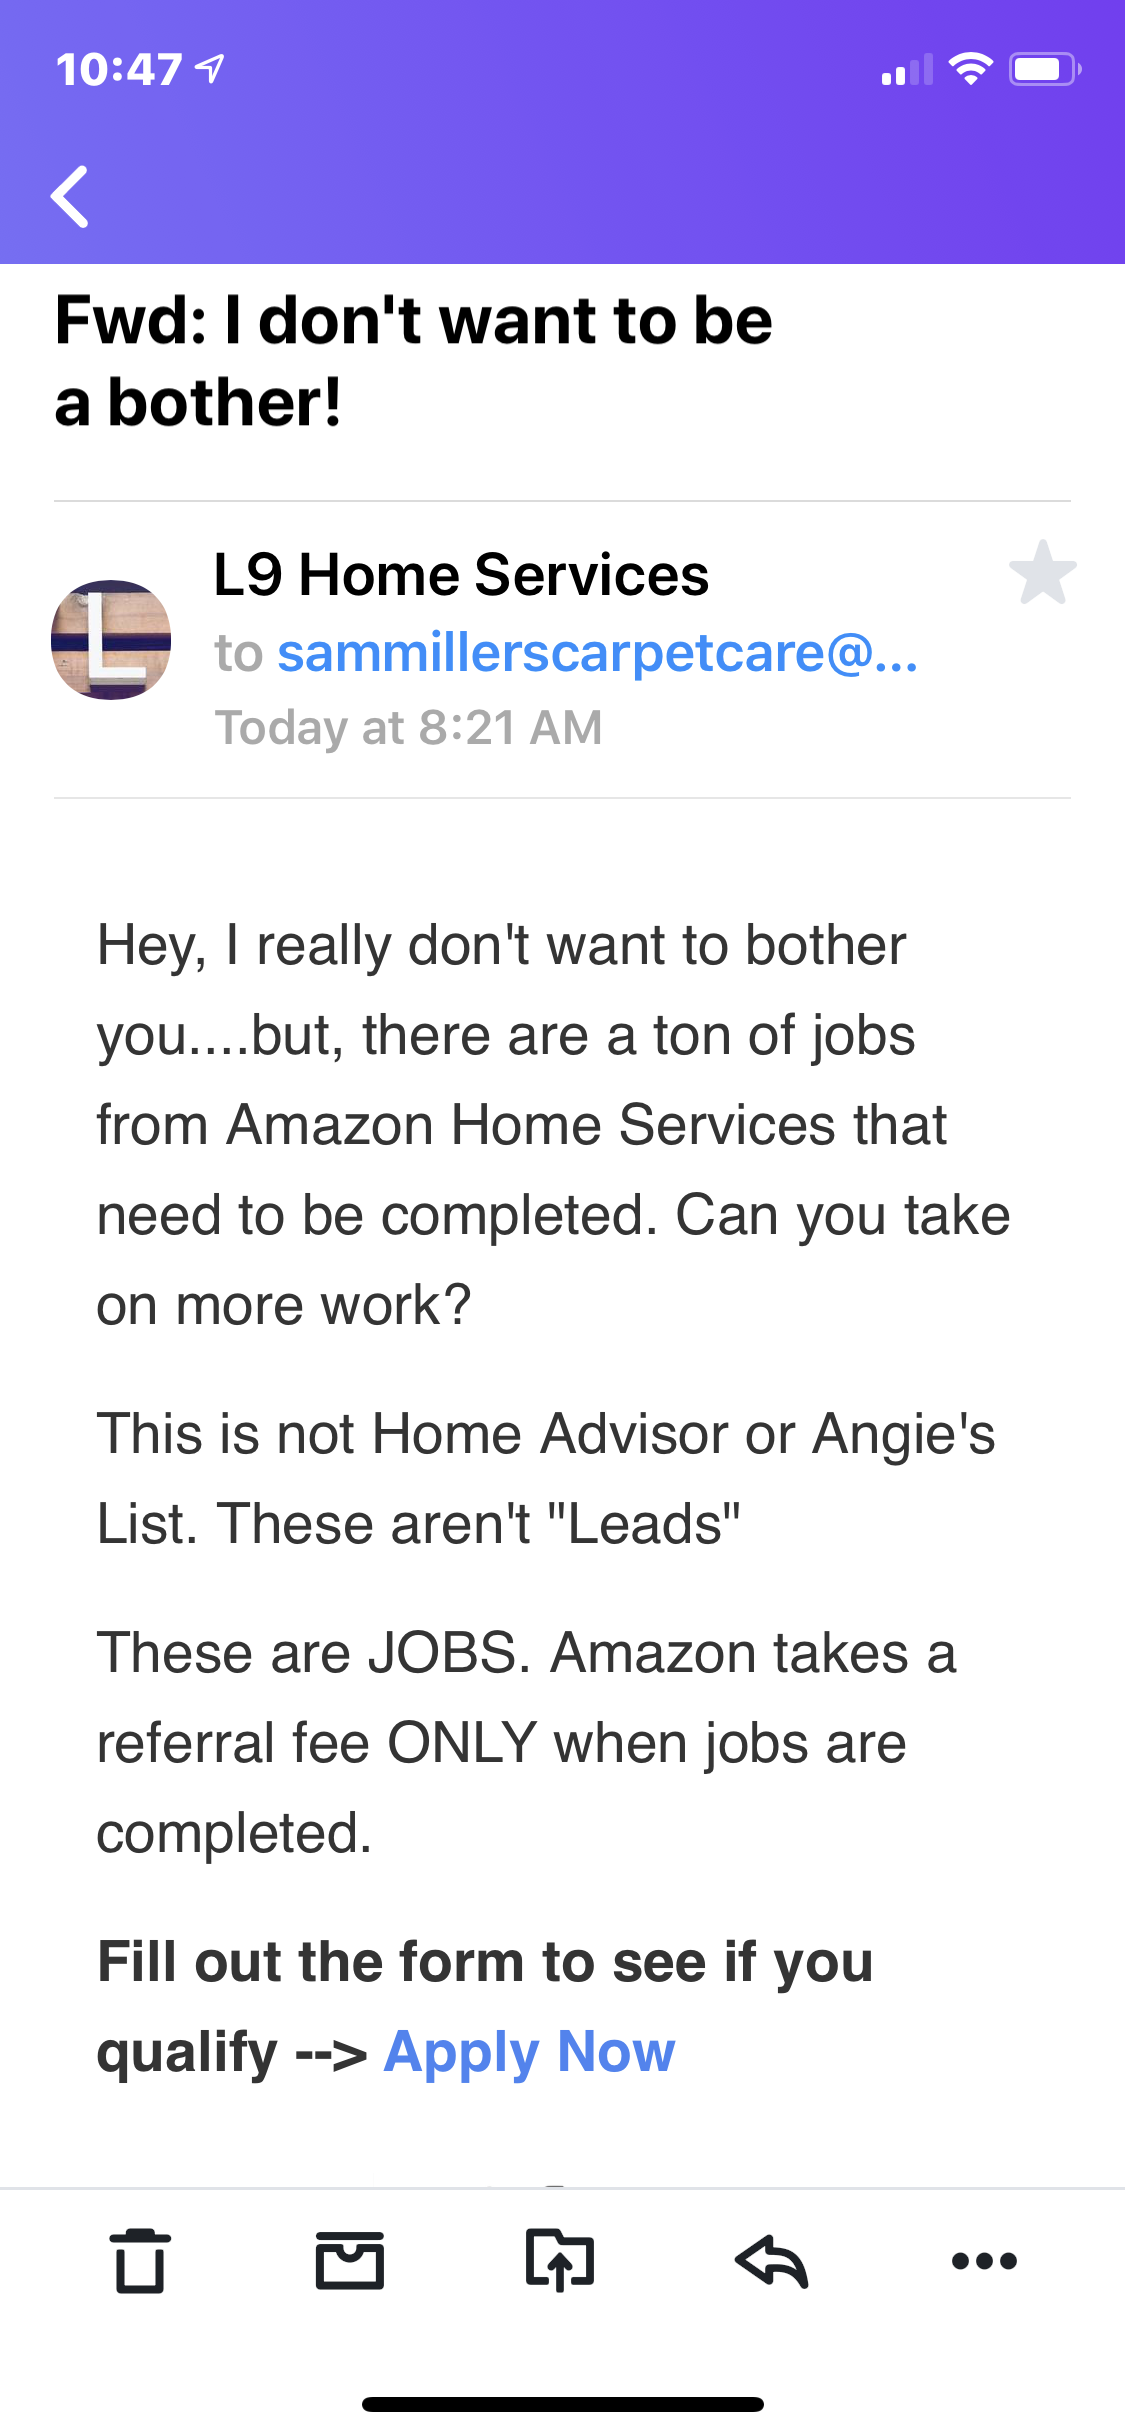Open the Apply Now link

(x=529, y=2052)
